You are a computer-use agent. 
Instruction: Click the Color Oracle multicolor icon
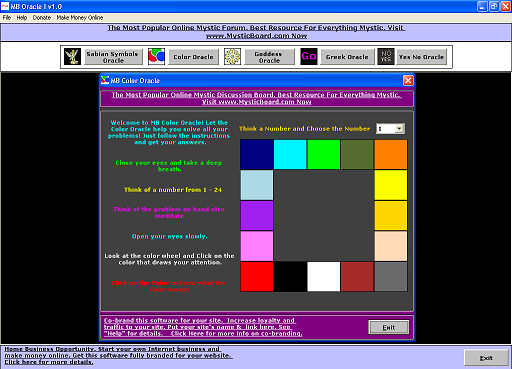point(156,56)
